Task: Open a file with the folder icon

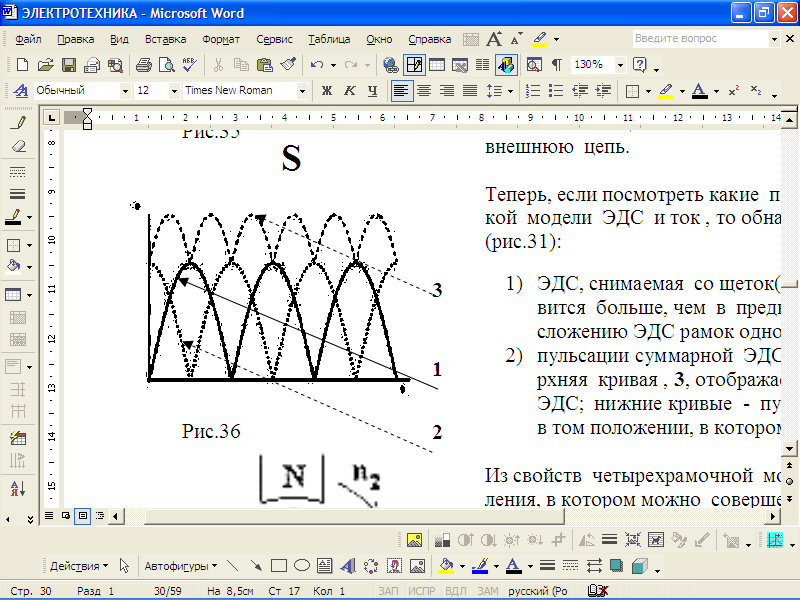Action: tap(45, 65)
